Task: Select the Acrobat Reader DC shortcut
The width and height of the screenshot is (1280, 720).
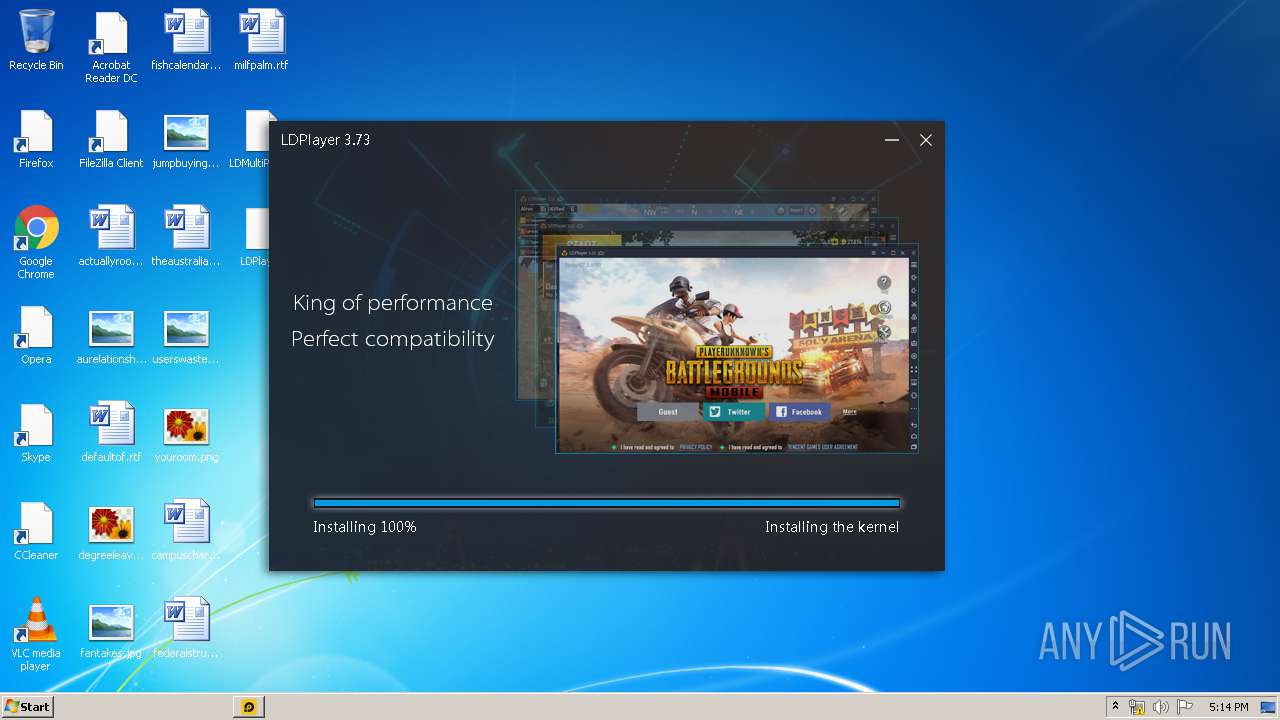Action: click(x=111, y=47)
